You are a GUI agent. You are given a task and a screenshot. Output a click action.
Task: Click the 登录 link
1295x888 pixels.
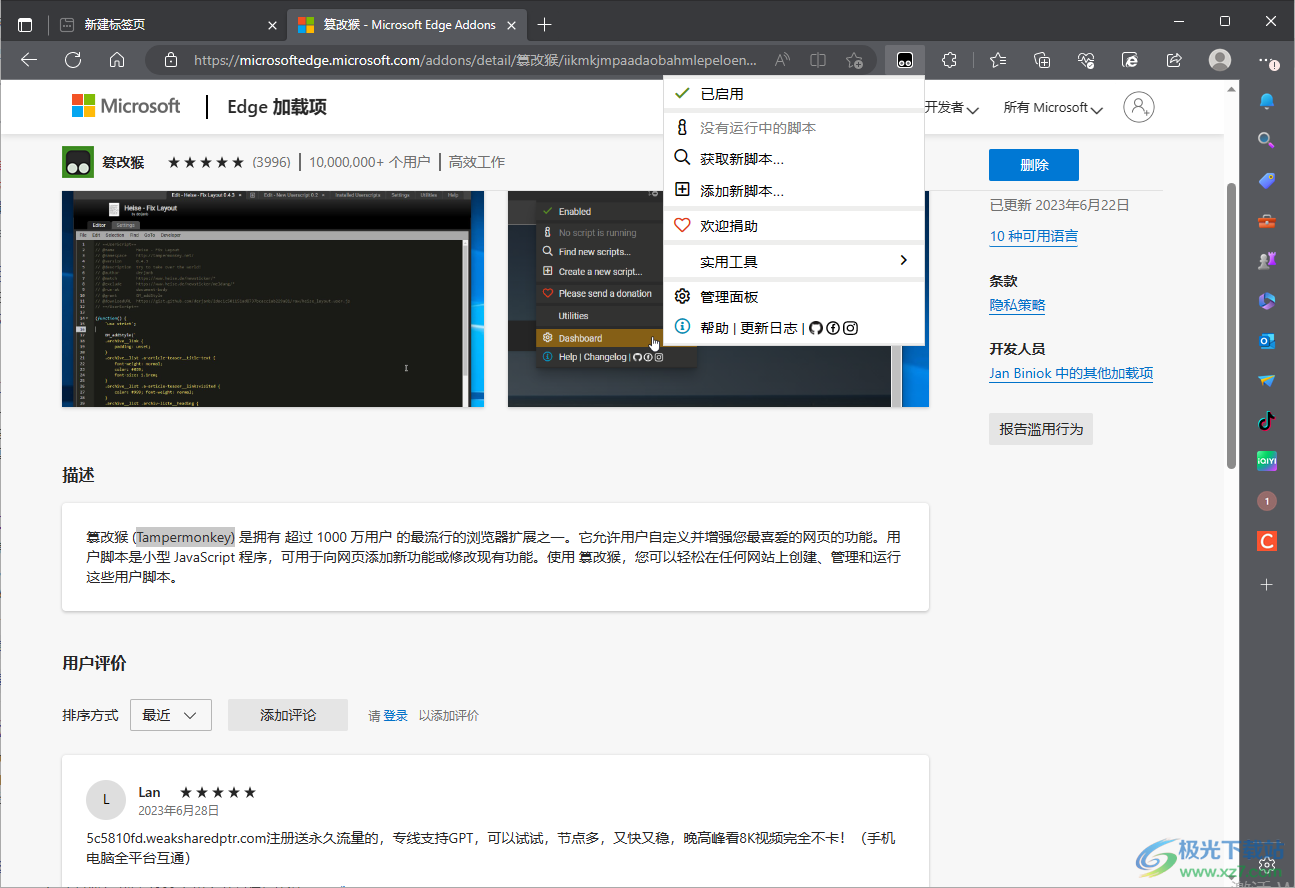point(396,716)
